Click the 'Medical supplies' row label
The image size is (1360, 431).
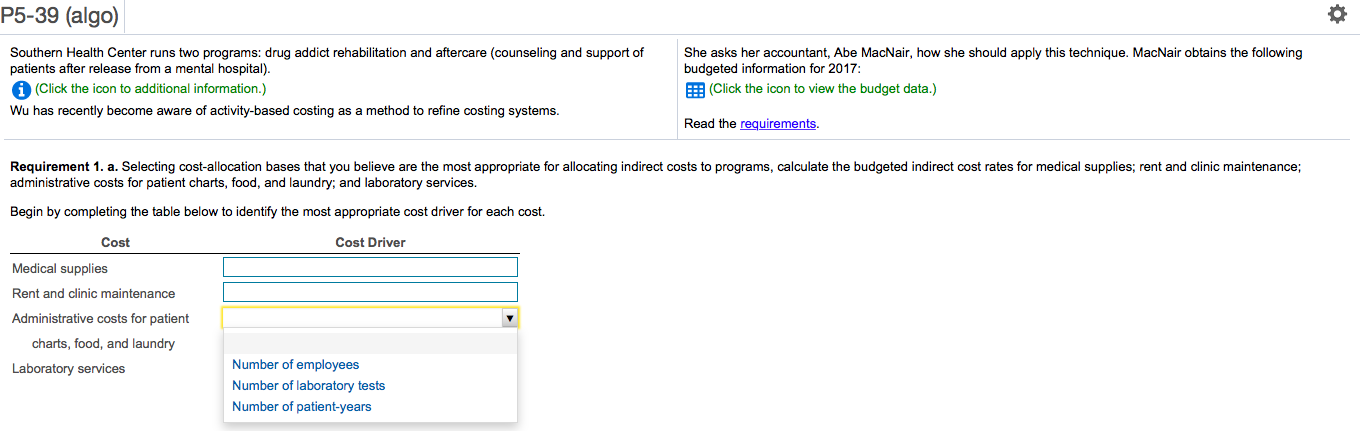[x=60, y=269]
